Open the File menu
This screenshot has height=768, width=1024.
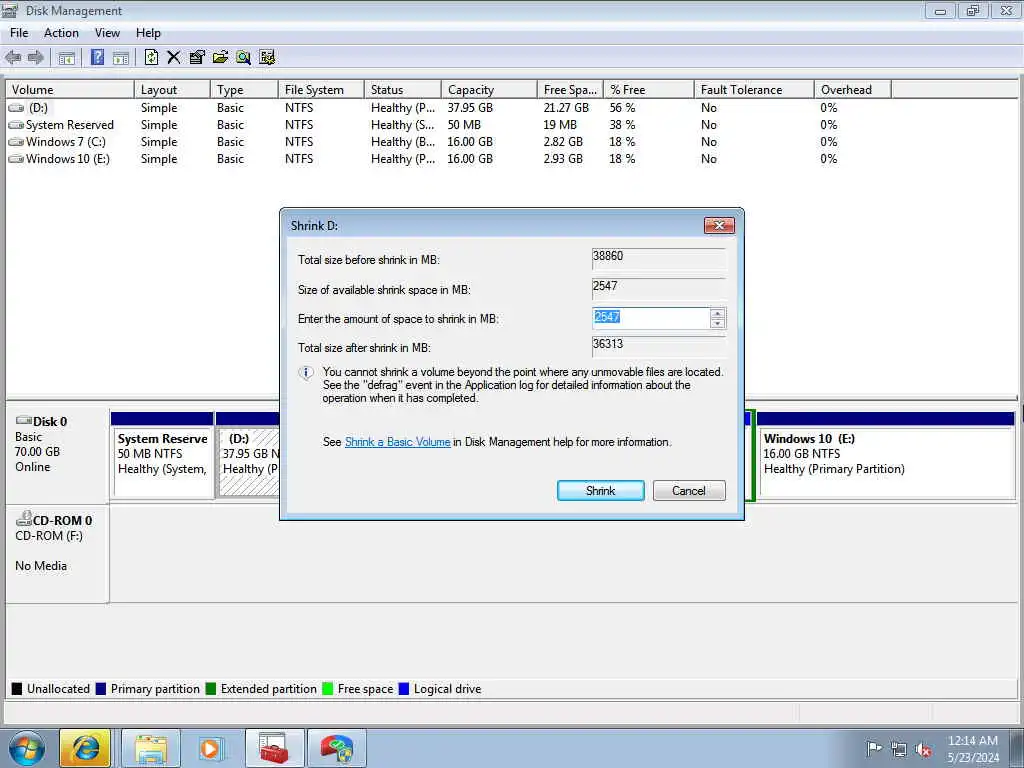[19, 33]
